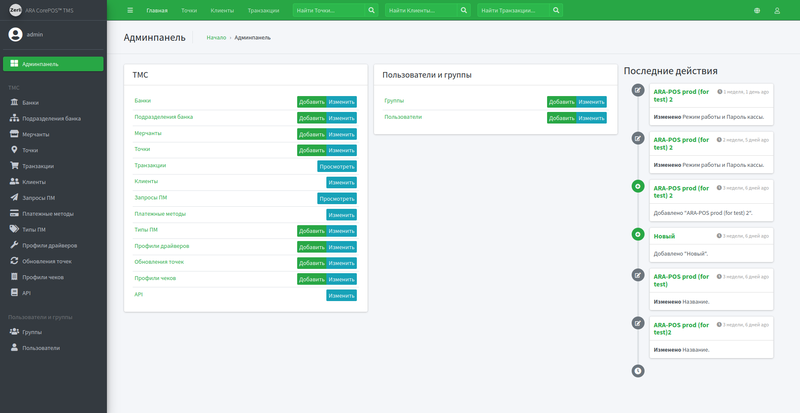
Task: Click the search icon in Найти Транзакции field
Action: point(555,10)
